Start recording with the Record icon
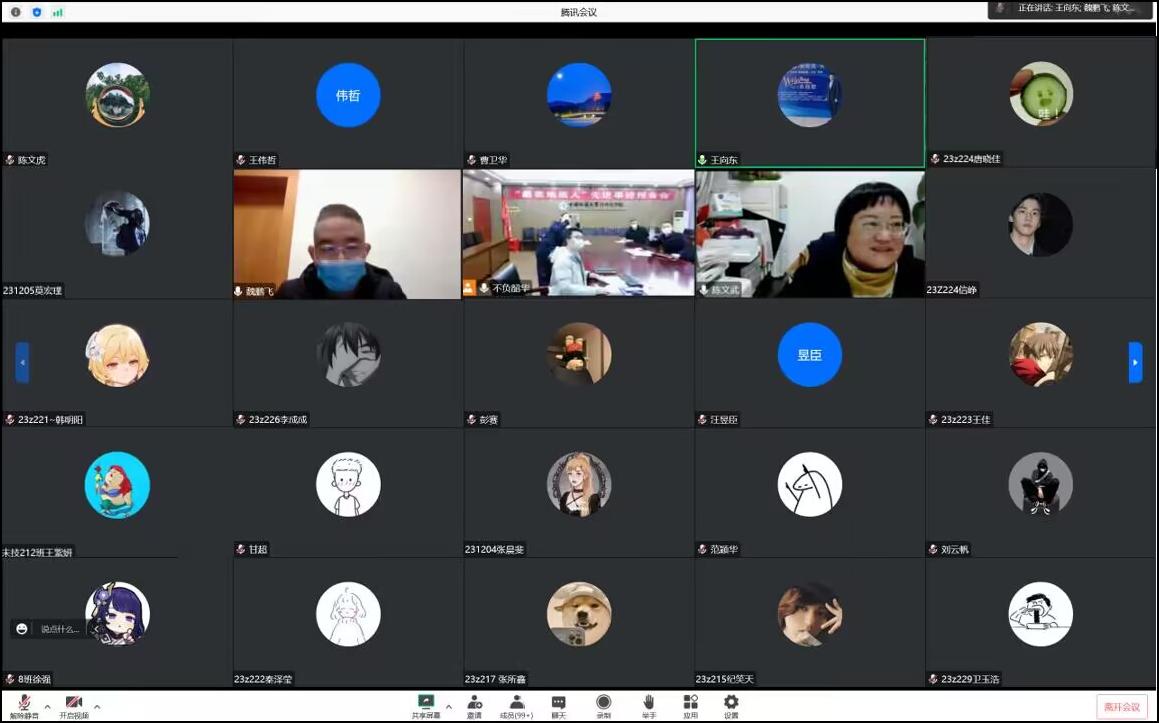Screen dimensions: 1159x723 pos(603,704)
